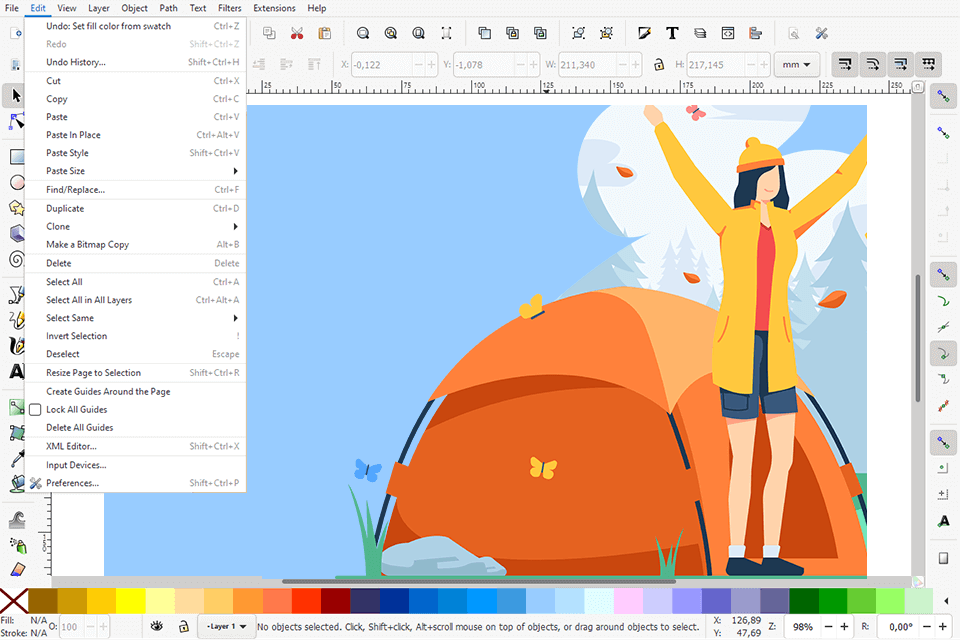Viewport: 960px width, 640px height.
Task: Select the Eraser tool
Action: tap(18, 569)
